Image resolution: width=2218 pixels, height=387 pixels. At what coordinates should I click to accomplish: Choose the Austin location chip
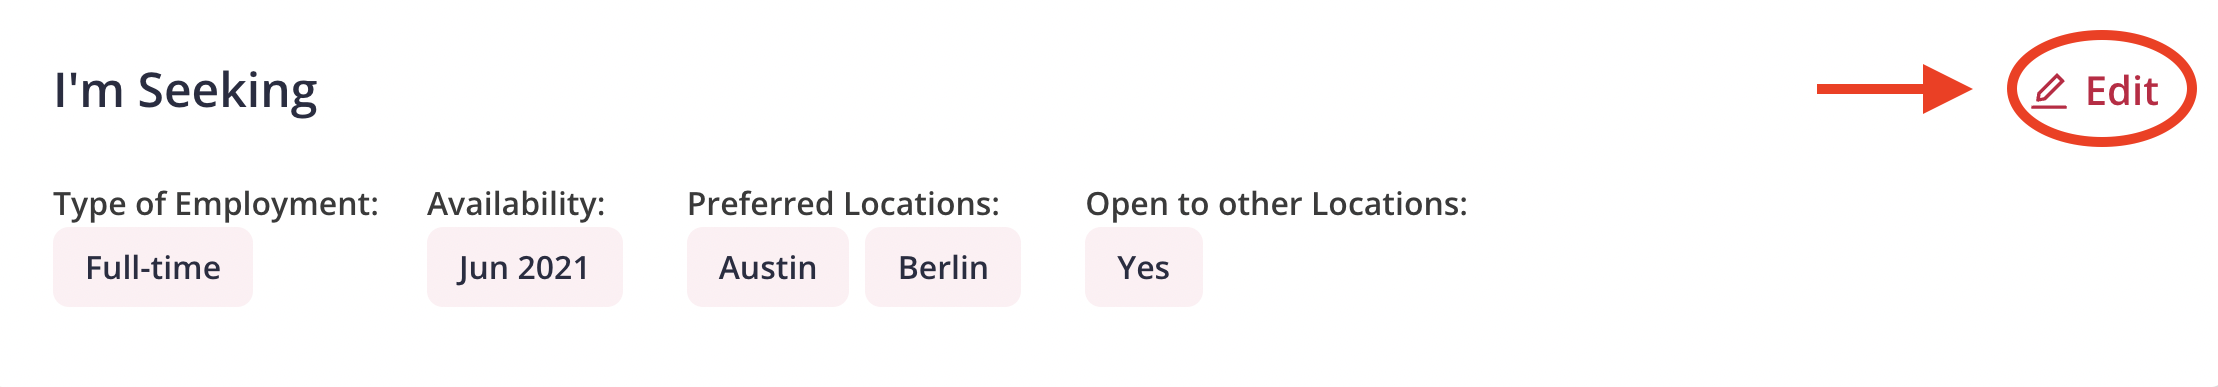[768, 267]
